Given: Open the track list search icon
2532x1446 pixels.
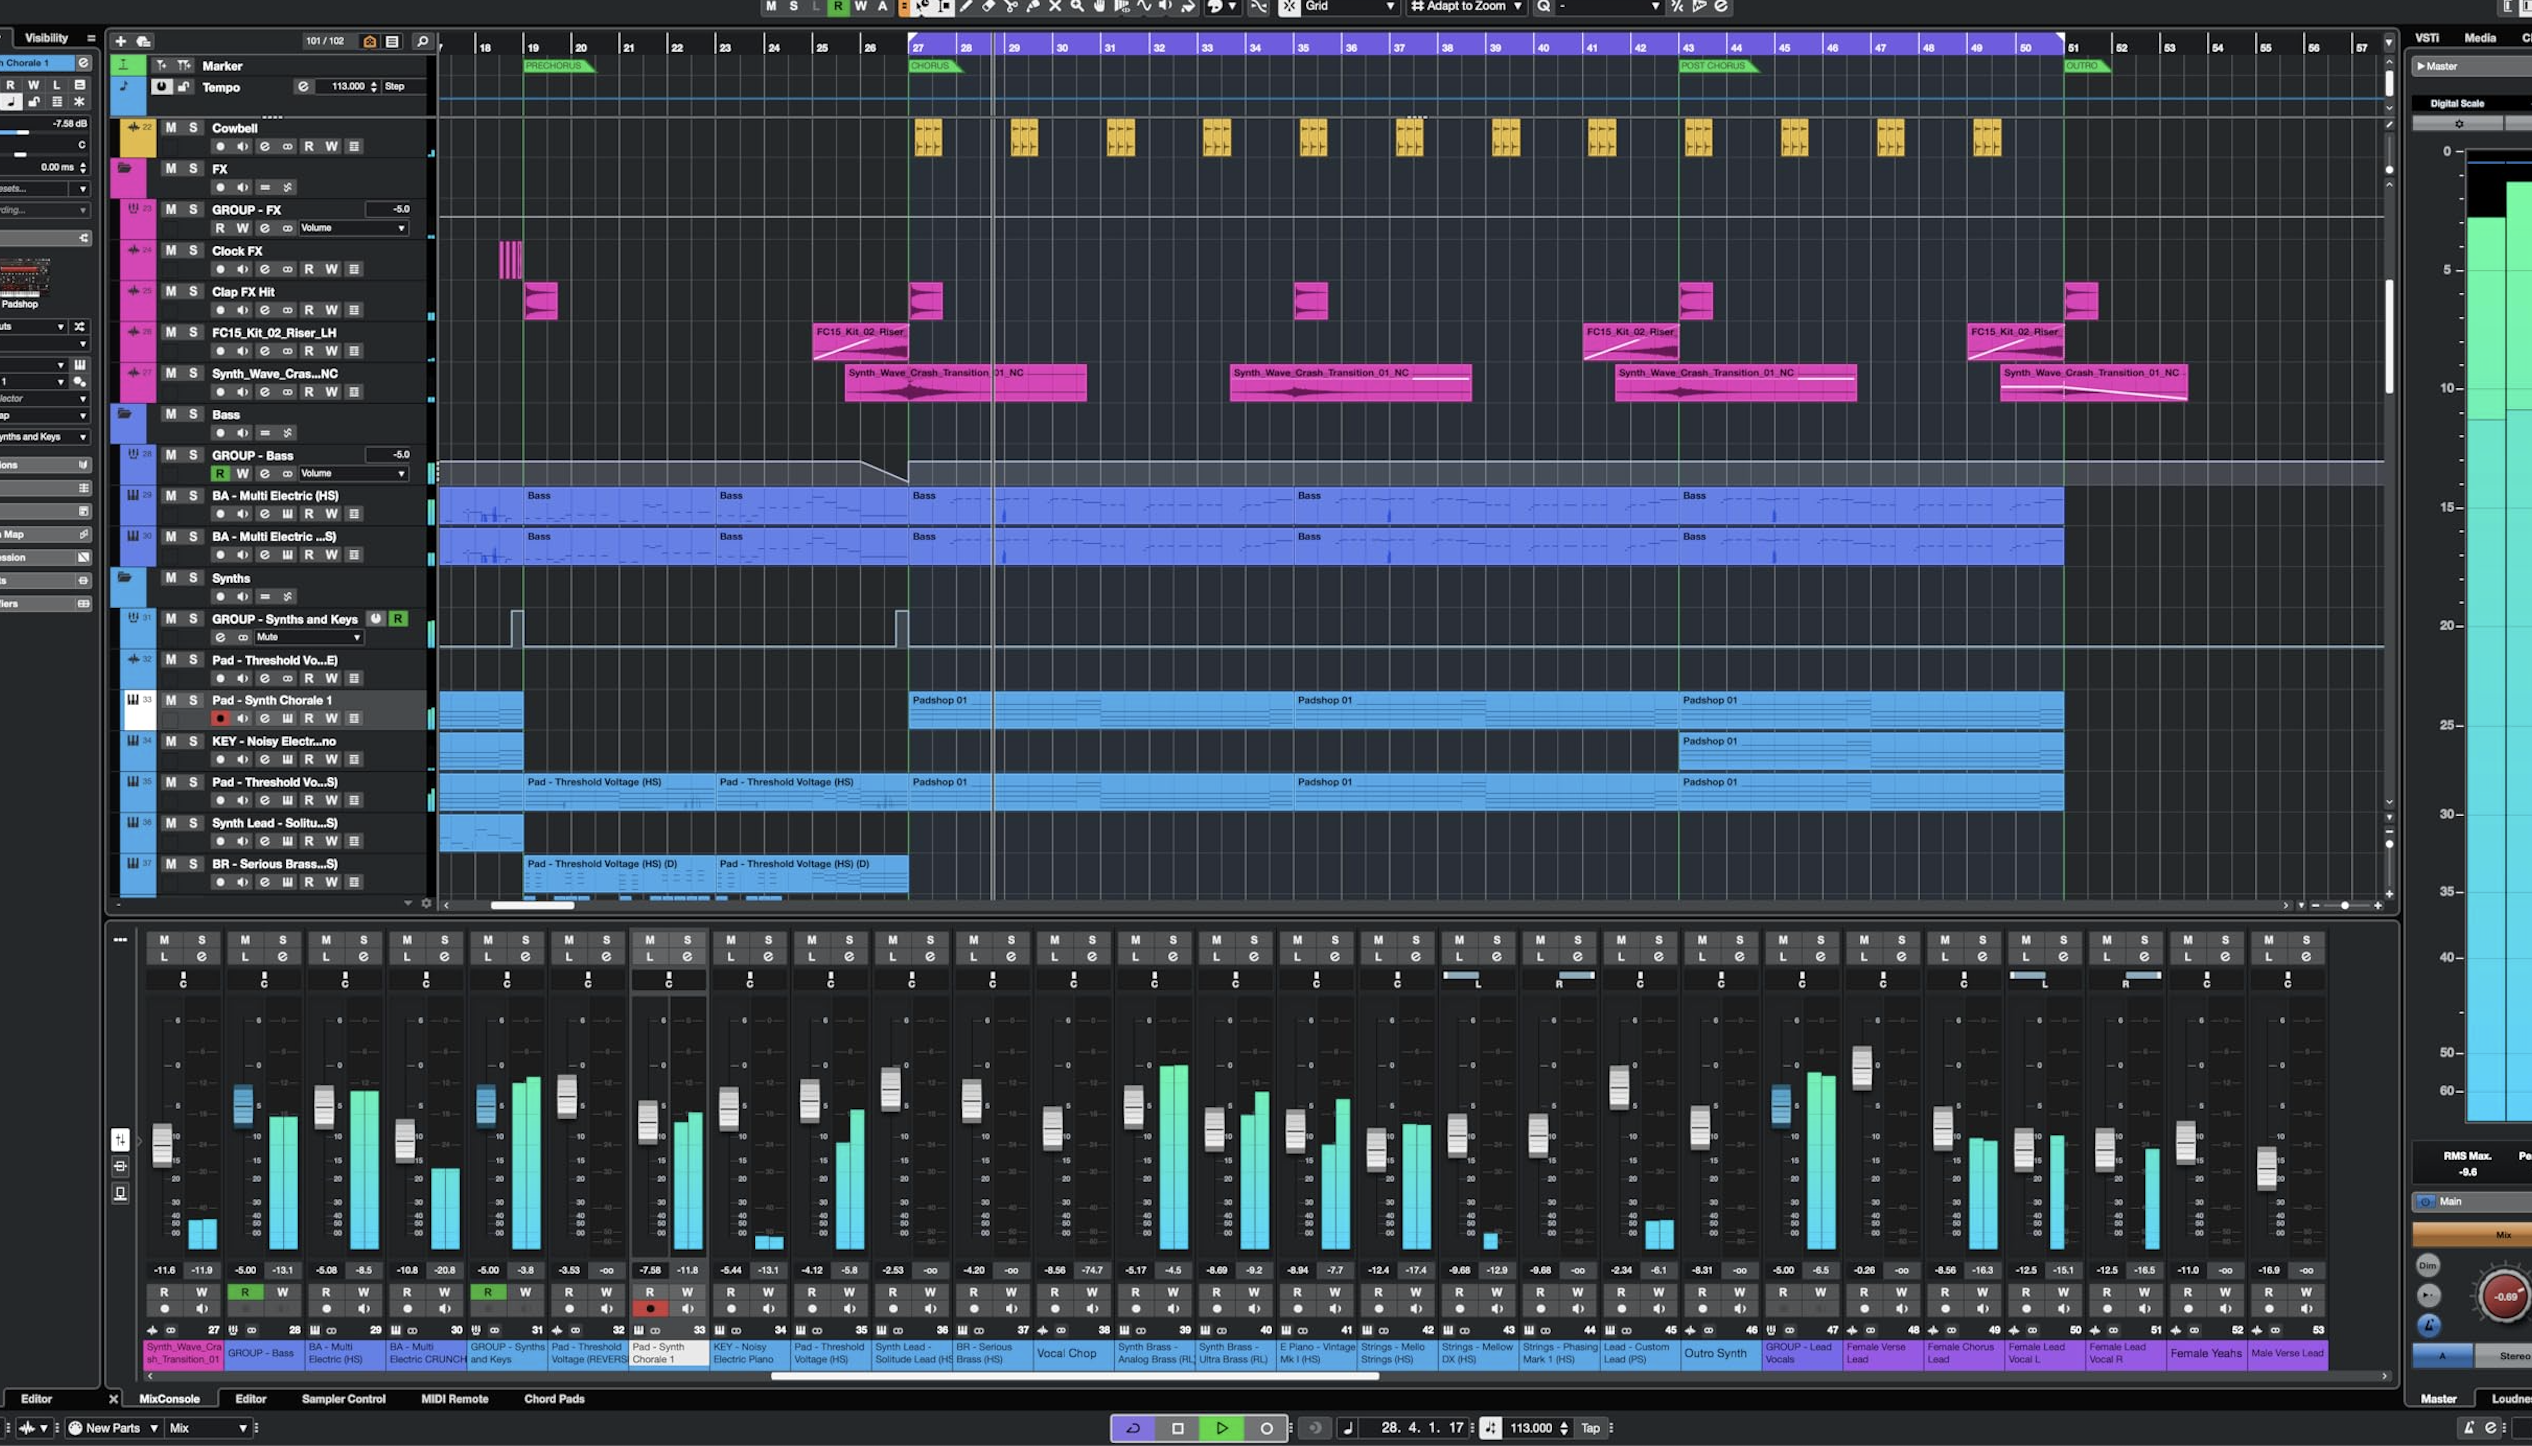Looking at the screenshot, I should (x=422, y=41).
